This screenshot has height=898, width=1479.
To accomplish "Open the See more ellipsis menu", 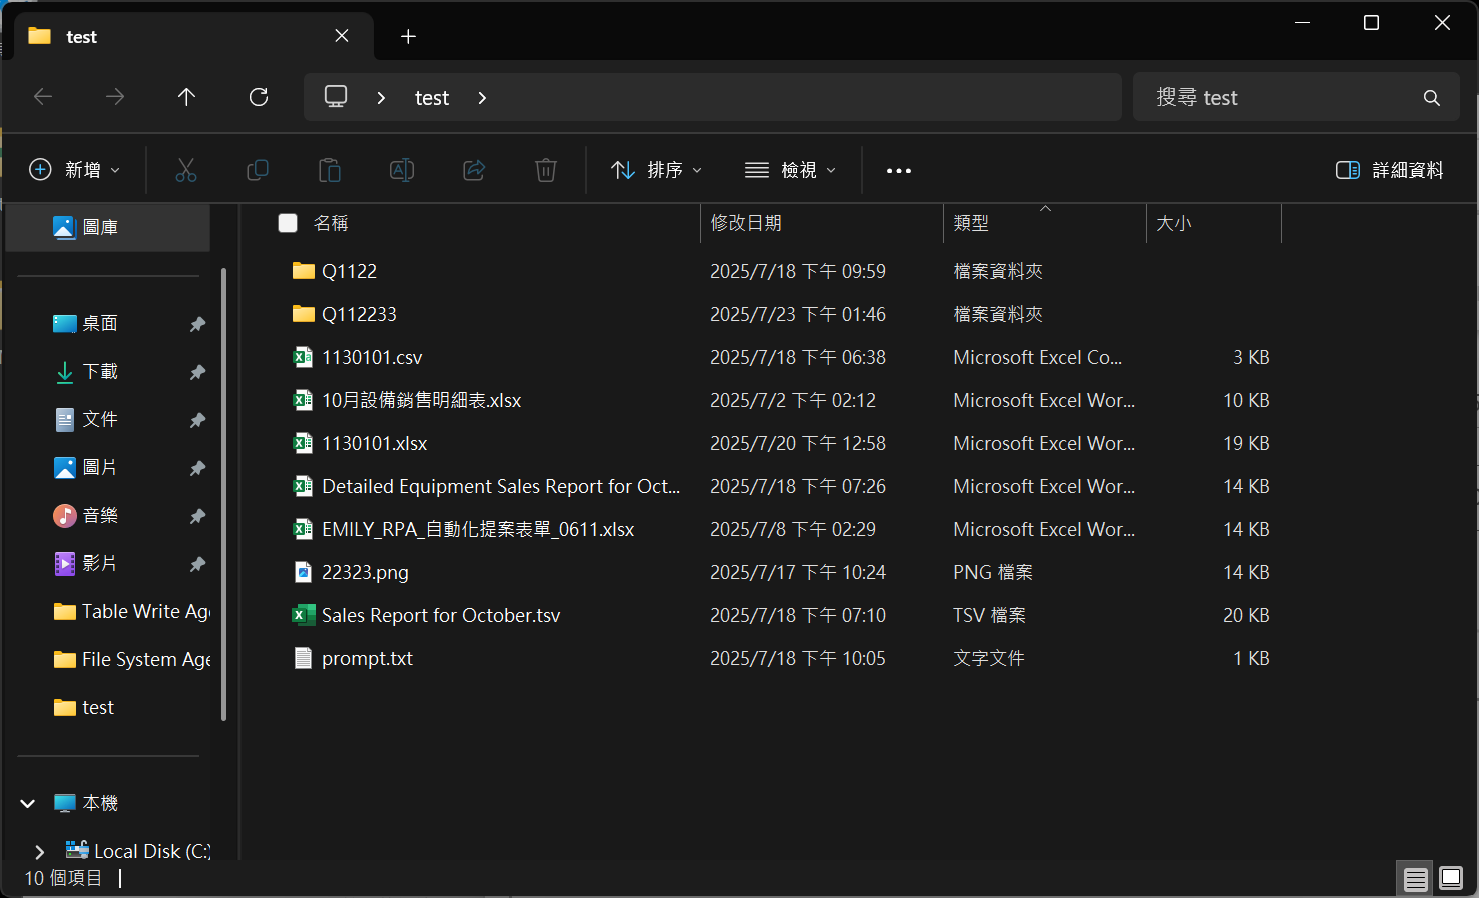I will click(x=898, y=170).
